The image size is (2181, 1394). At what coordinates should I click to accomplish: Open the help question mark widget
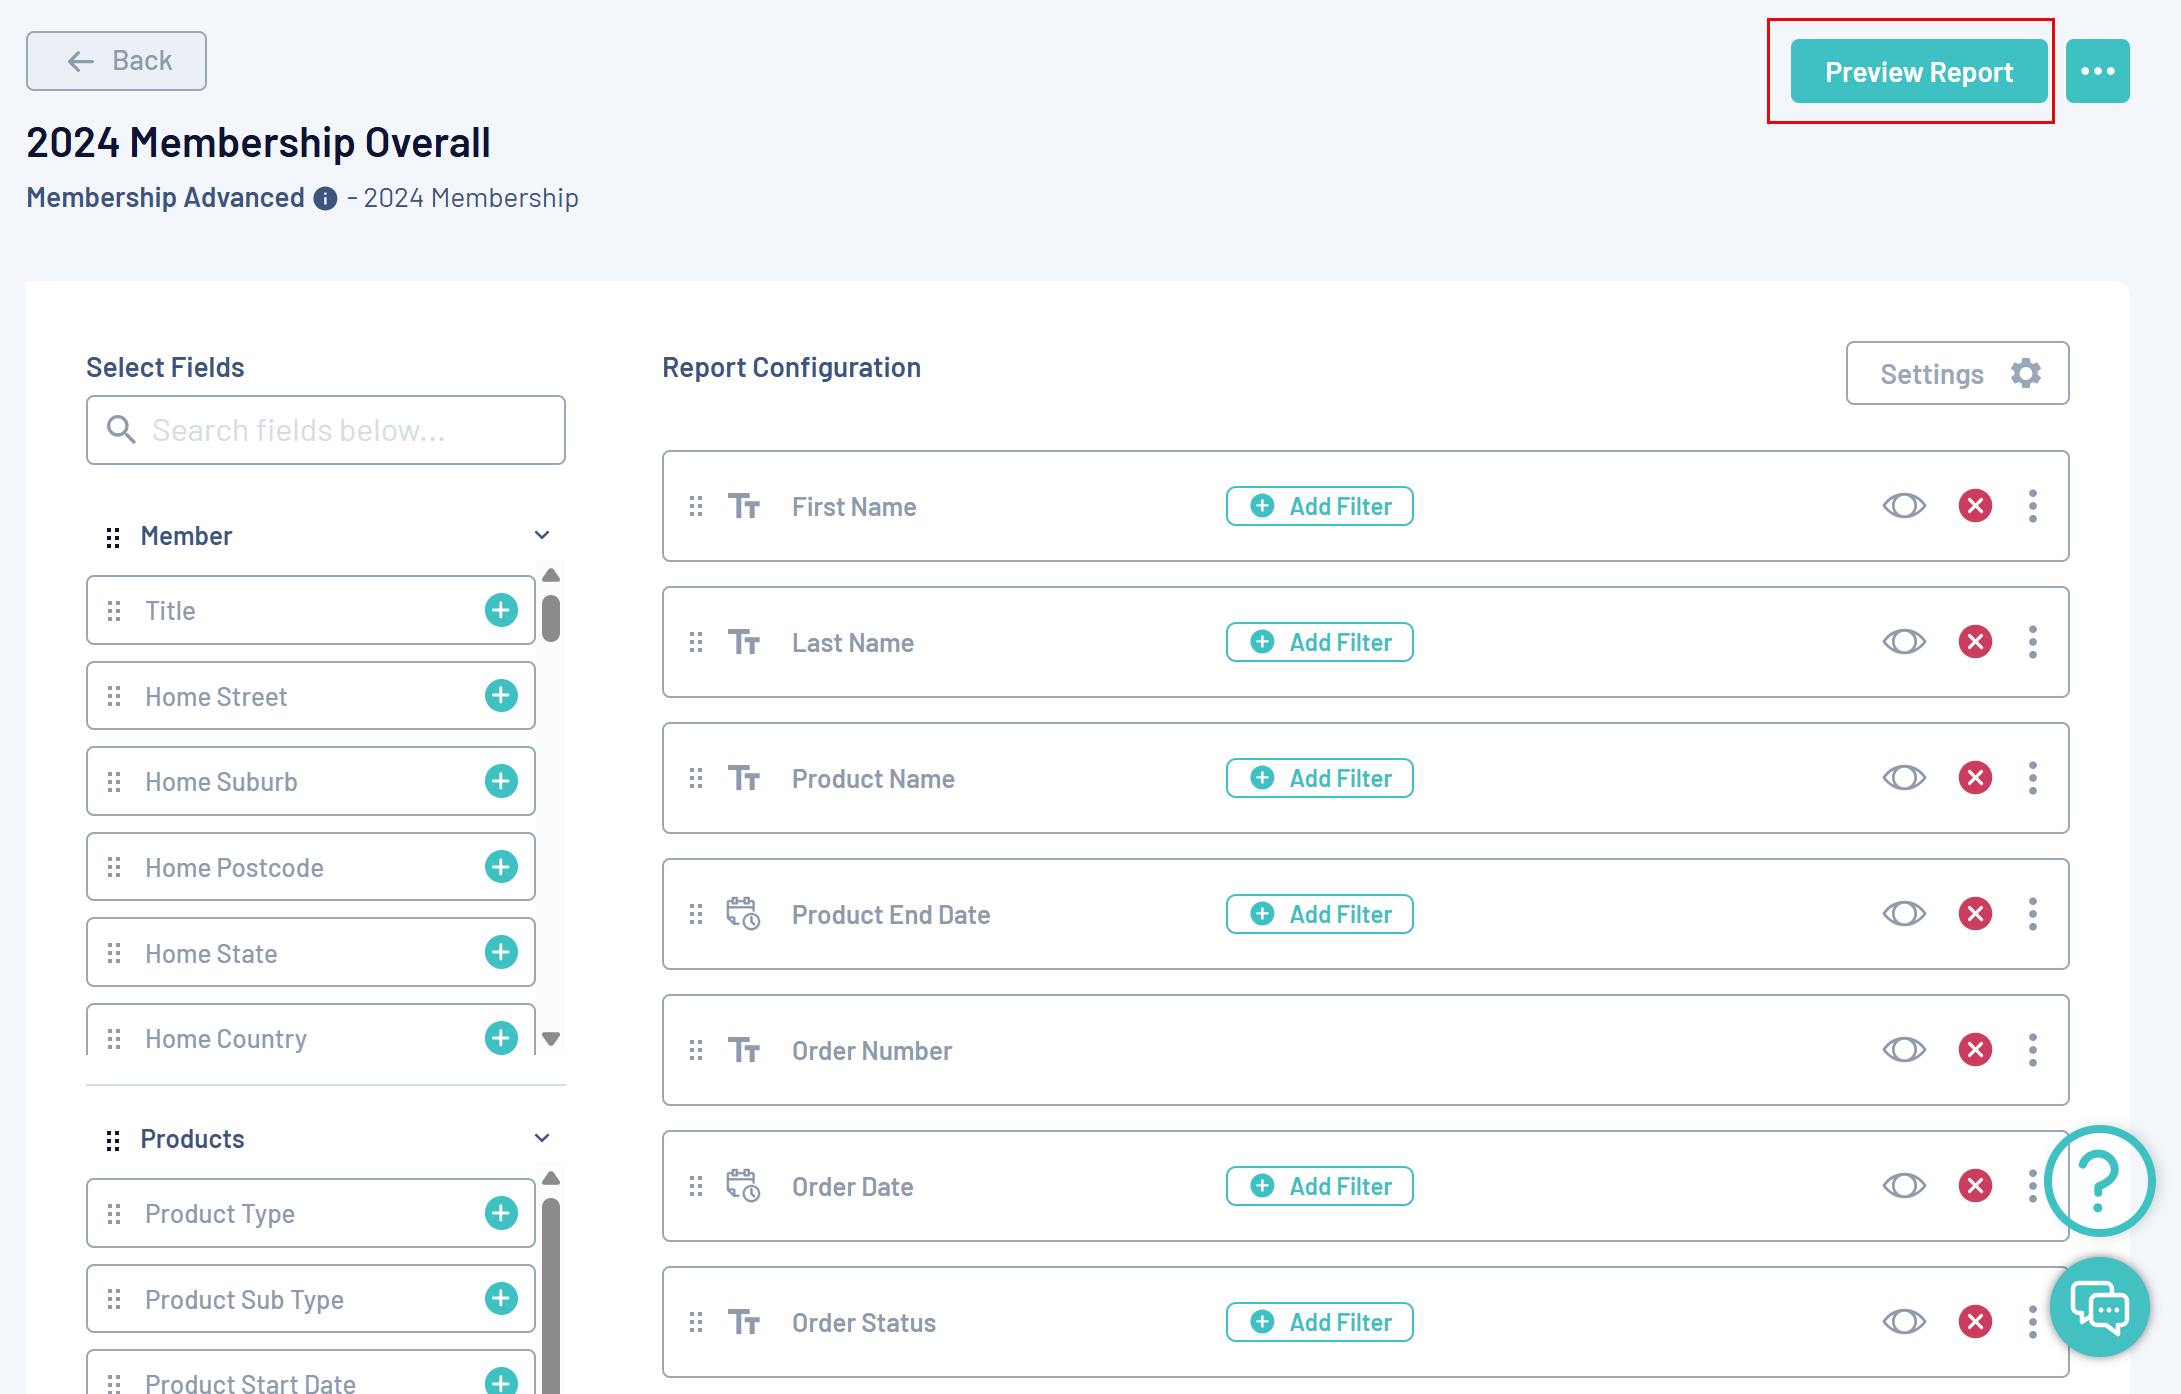tap(2099, 1180)
